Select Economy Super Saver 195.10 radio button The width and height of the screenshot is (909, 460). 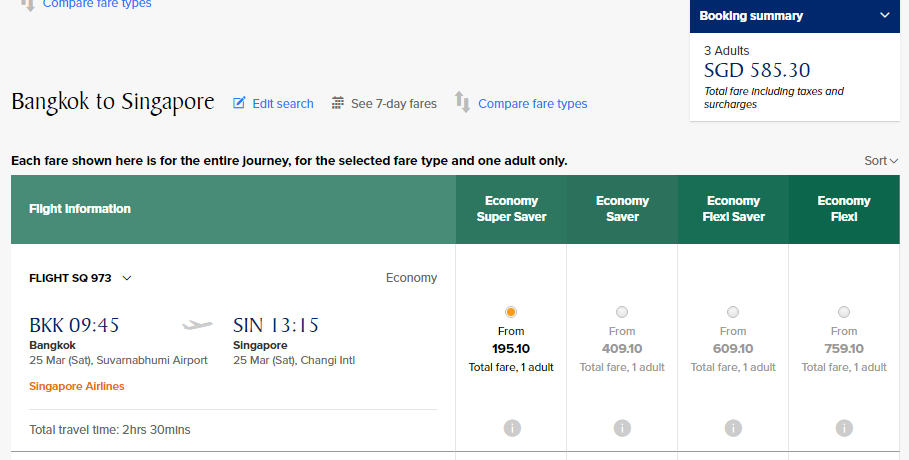pyautogui.click(x=511, y=312)
